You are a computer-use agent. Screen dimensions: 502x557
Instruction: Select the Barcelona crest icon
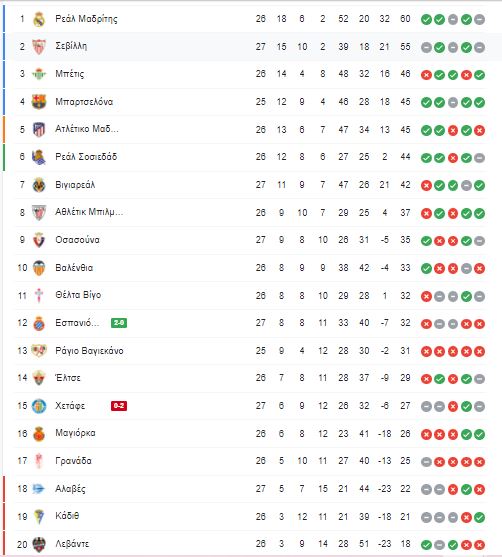39,102
